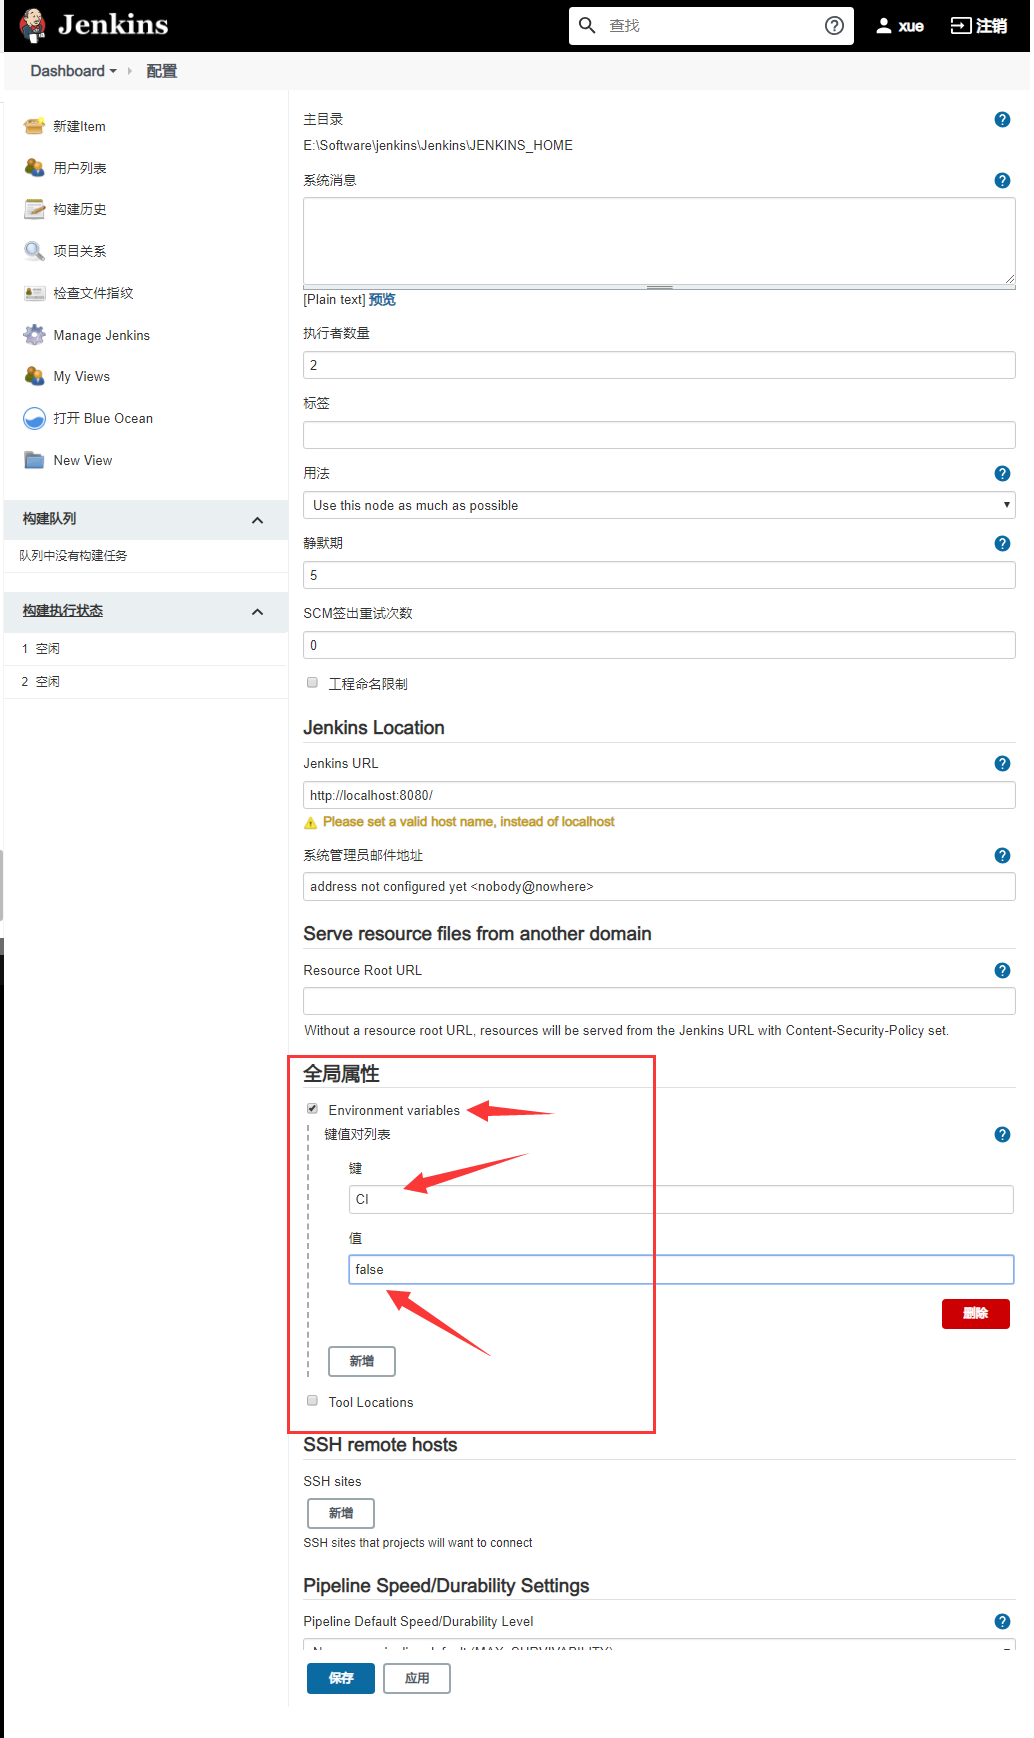Click the 系统管理员邮件地址 field
The width and height of the screenshot is (1034, 1738).
[x=659, y=887]
